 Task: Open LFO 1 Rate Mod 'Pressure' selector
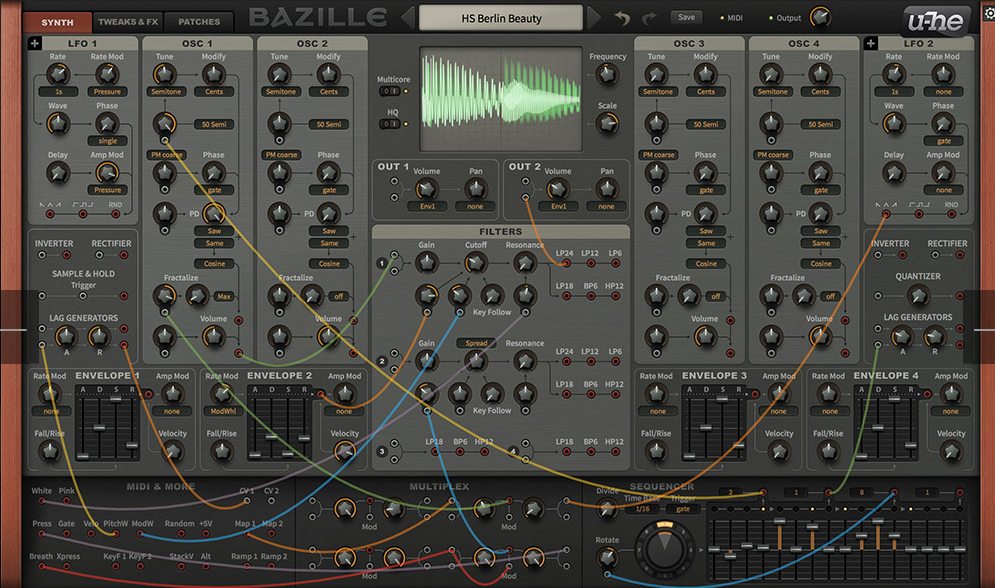(107, 92)
